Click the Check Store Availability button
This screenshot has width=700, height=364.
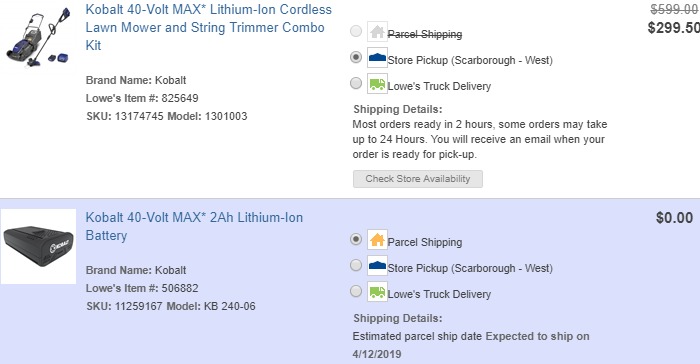(x=418, y=179)
